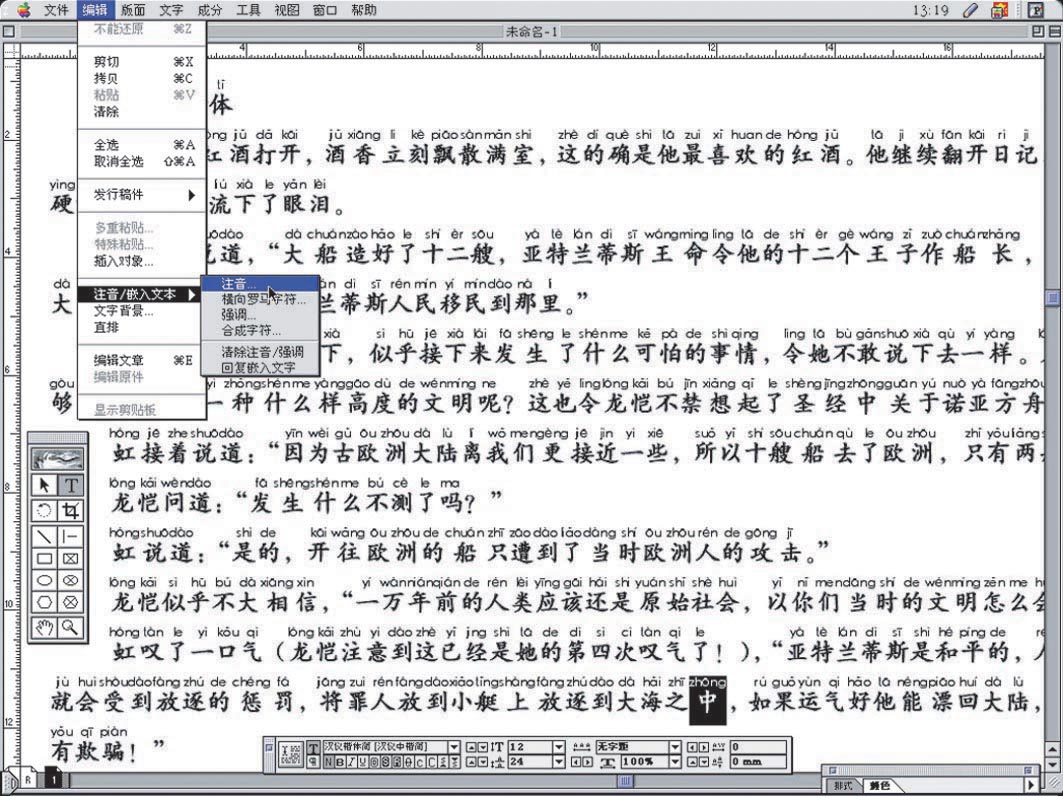
Task: Activate the Zoom magnifier tool
Action: pos(71,627)
